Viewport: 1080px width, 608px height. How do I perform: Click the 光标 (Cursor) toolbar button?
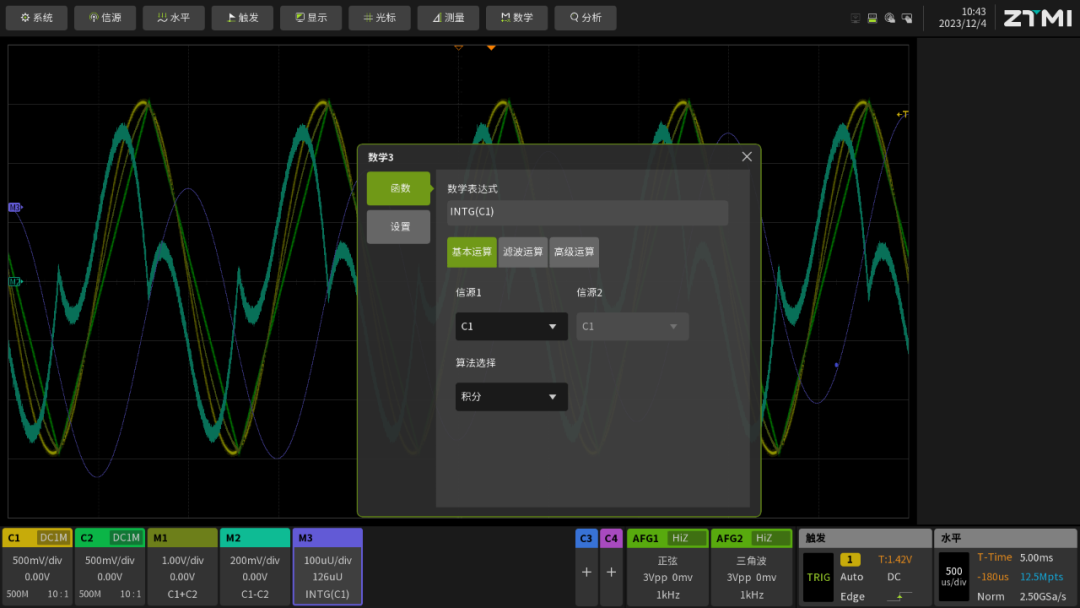click(x=379, y=18)
